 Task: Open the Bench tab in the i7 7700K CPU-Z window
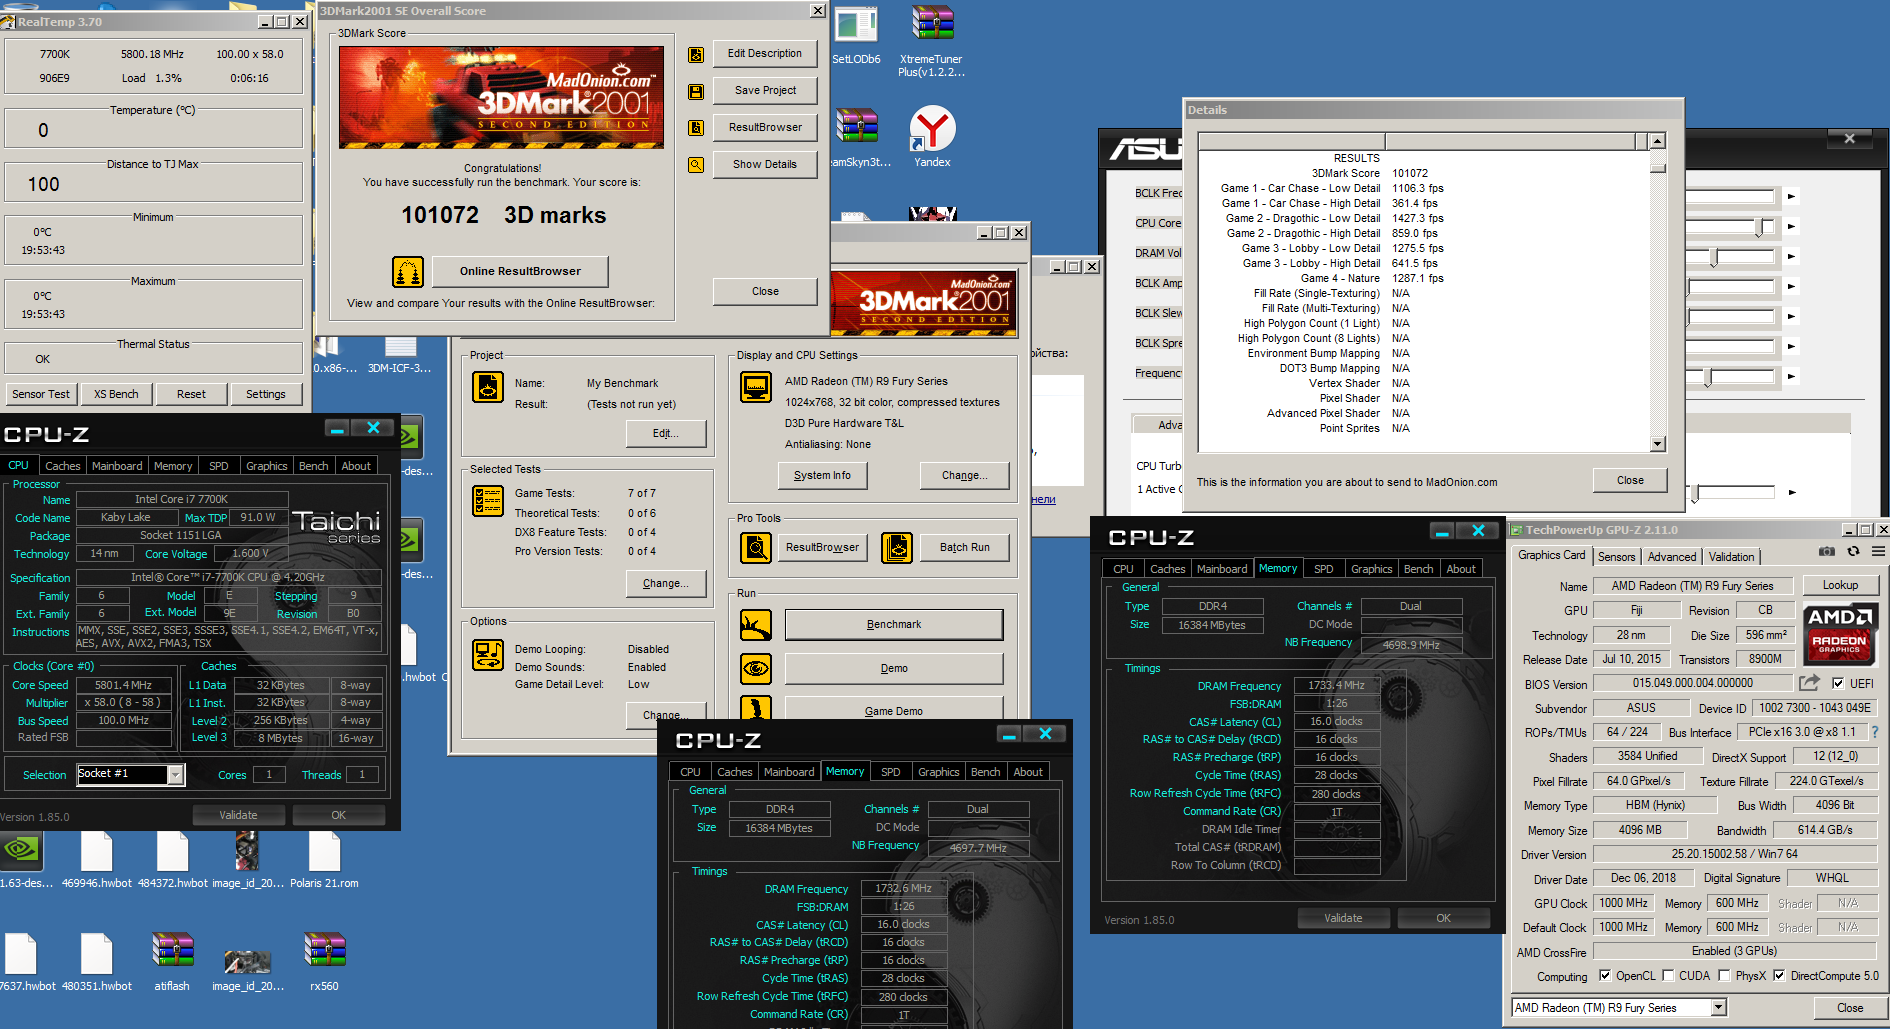coord(313,466)
